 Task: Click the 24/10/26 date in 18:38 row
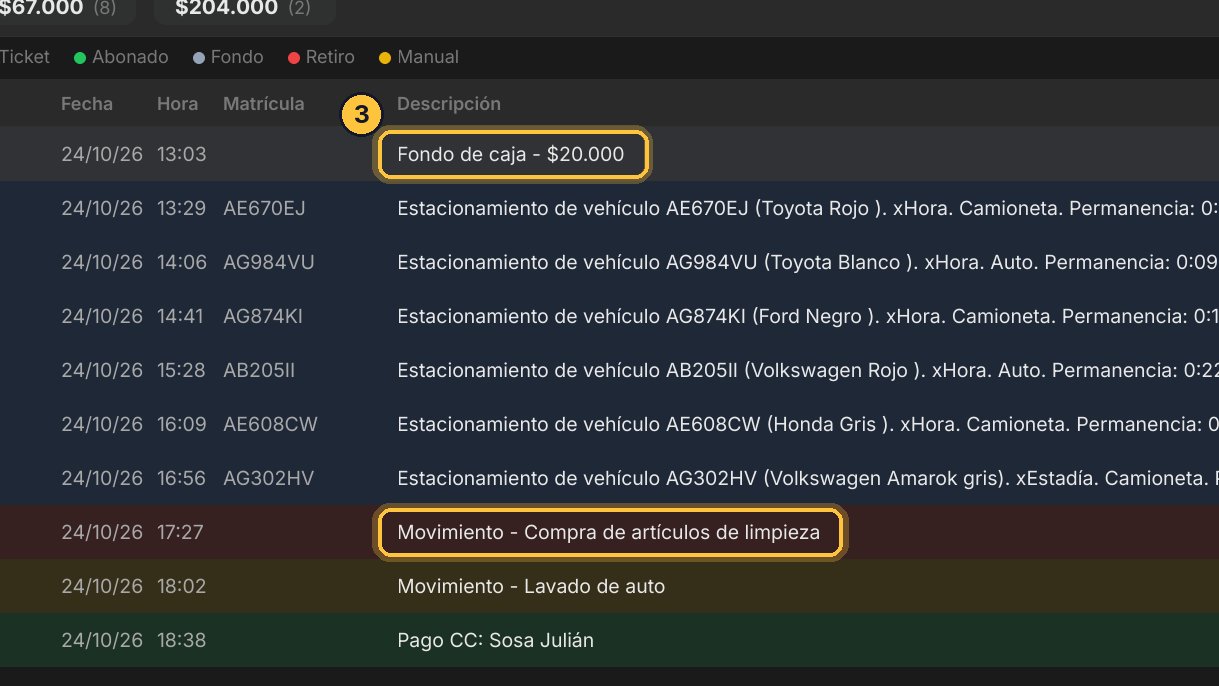(x=102, y=640)
